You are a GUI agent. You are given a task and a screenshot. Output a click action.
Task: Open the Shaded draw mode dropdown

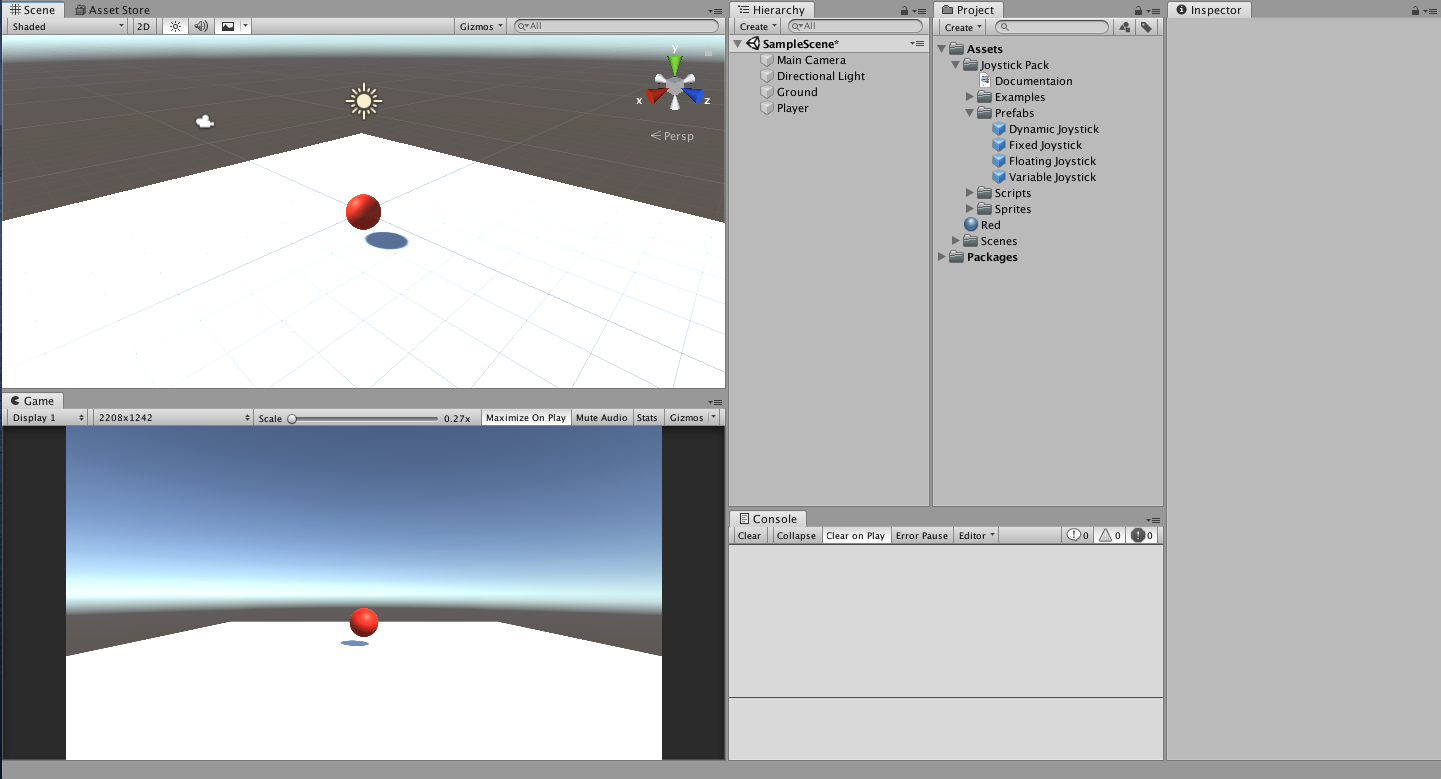coord(65,26)
